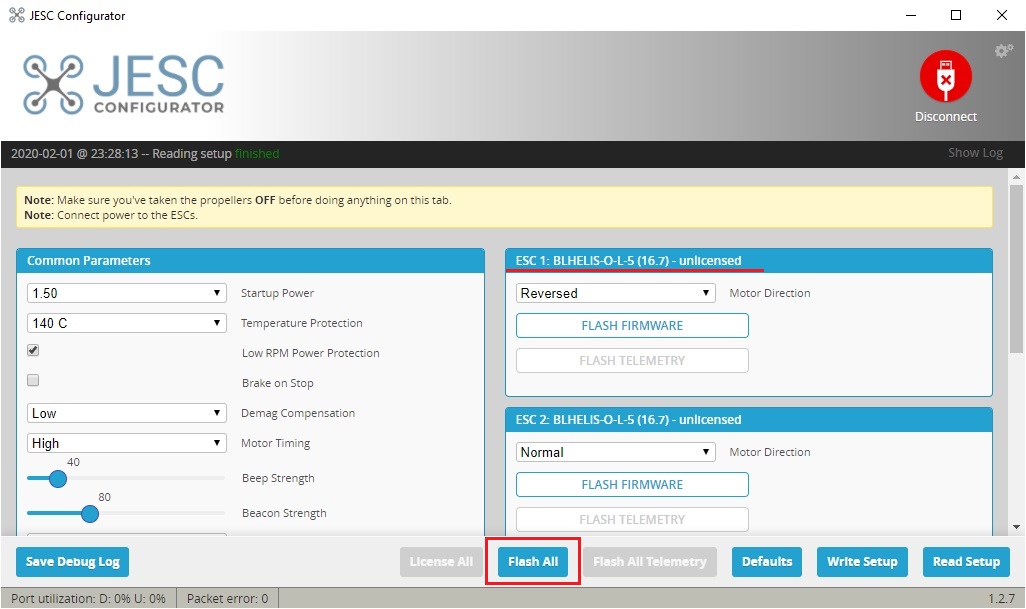
Task: Click the Connect power to ESCs note
Action: (111, 215)
